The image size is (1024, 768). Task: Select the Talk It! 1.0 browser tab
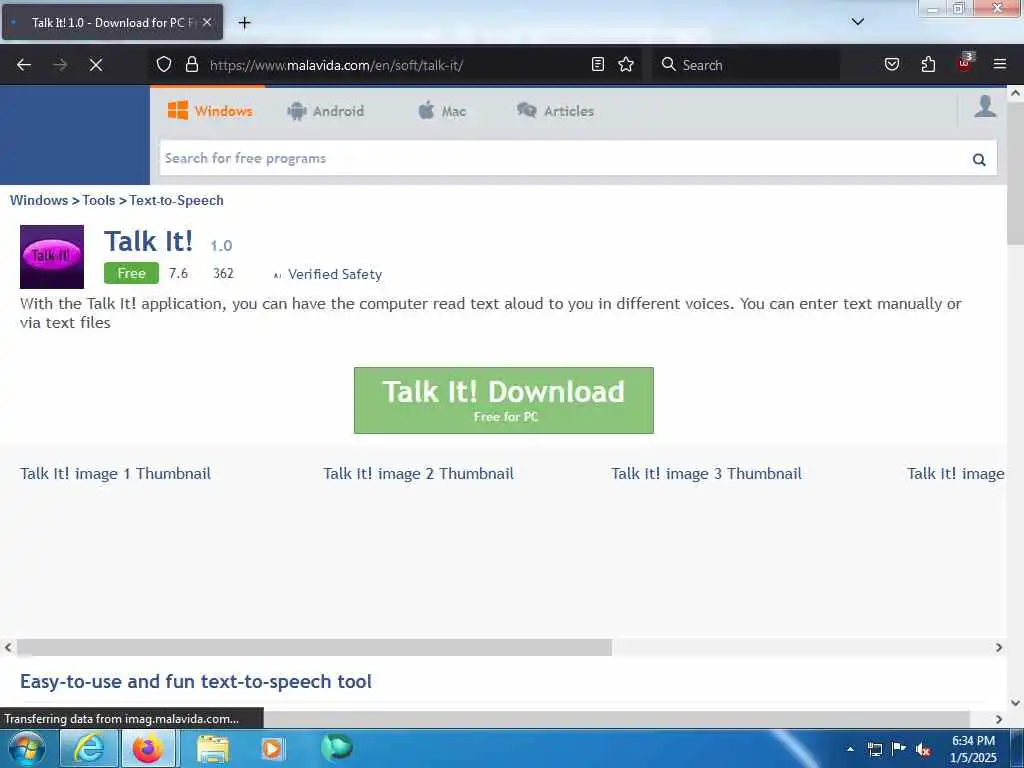(x=112, y=22)
